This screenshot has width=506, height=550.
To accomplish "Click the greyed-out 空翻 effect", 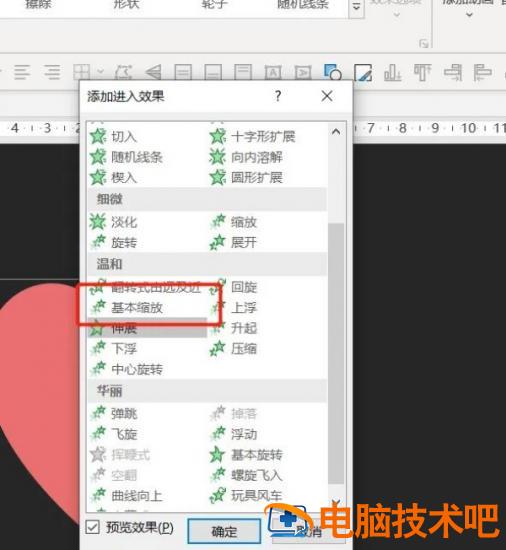I will pos(114,475).
